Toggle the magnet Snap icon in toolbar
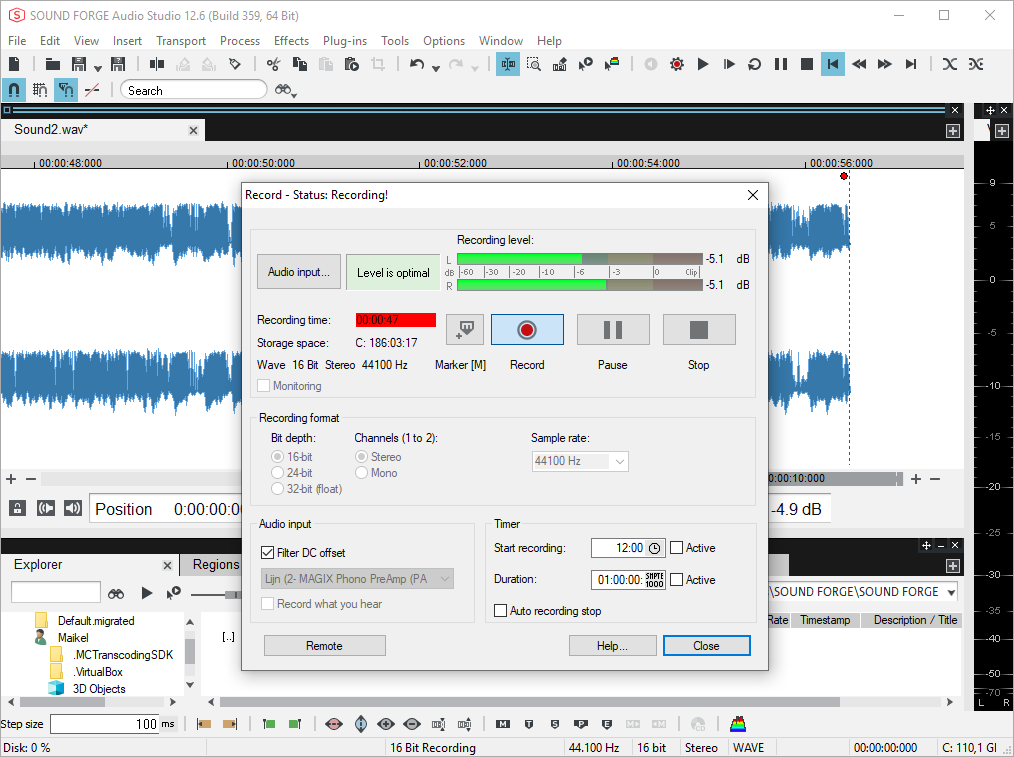Viewport: 1014px width, 757px height. click(x=14, y=90)
